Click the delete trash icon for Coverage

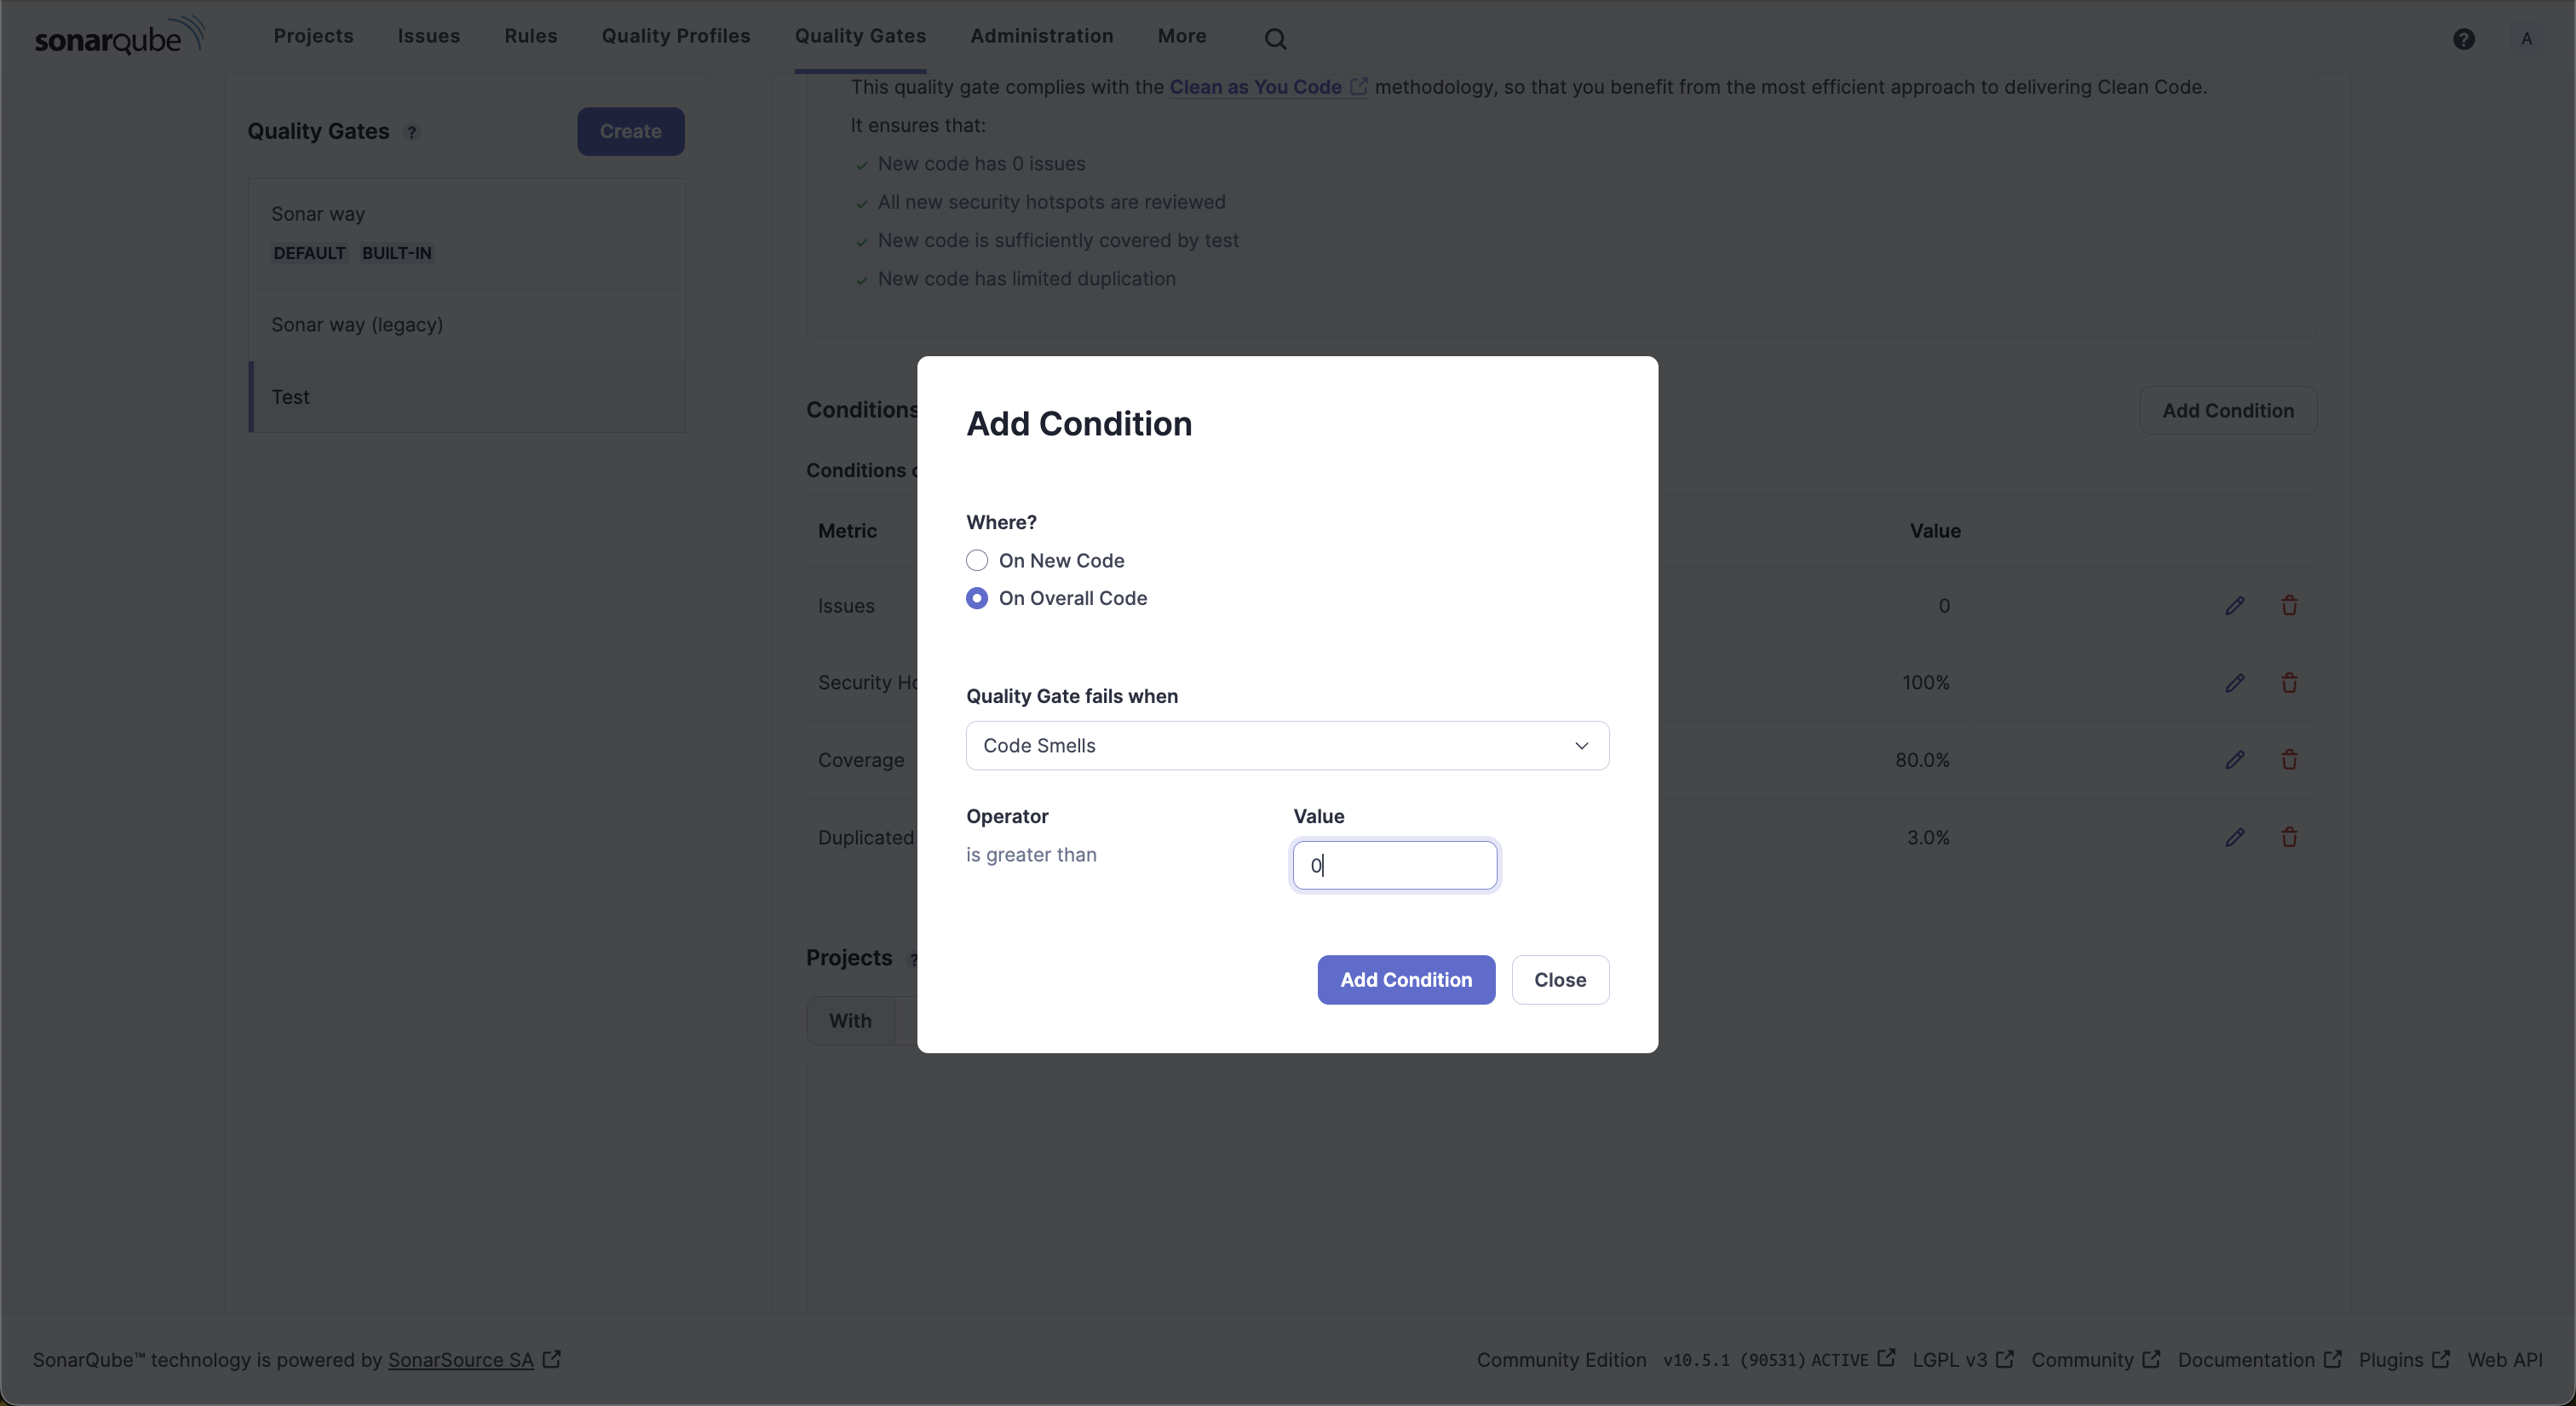click(x=2289, y=760)
